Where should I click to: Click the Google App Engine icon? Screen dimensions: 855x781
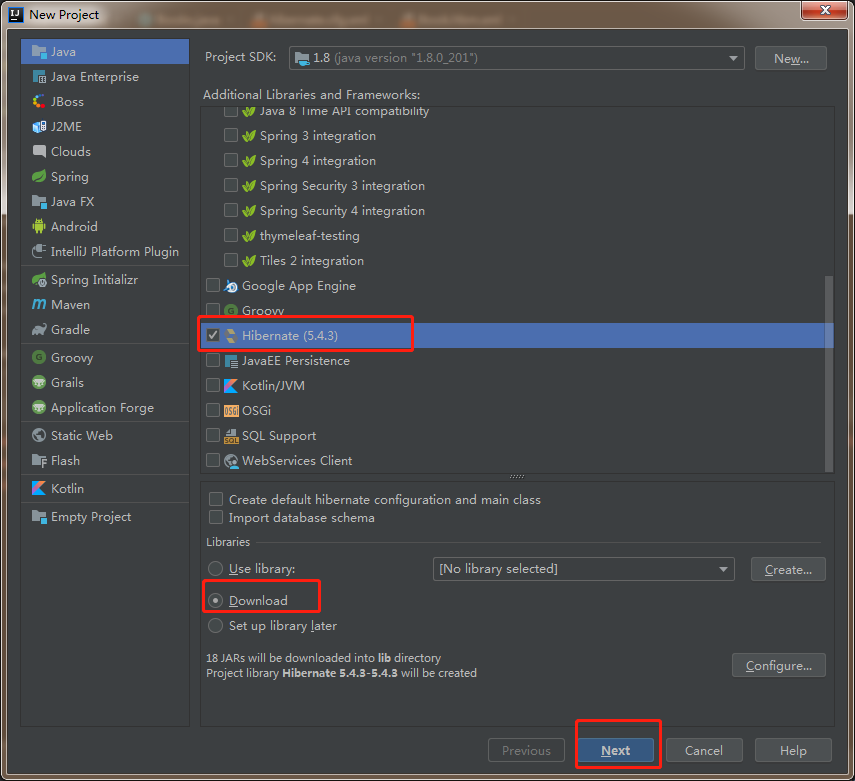pyautogui.click(x=231, y=286)
